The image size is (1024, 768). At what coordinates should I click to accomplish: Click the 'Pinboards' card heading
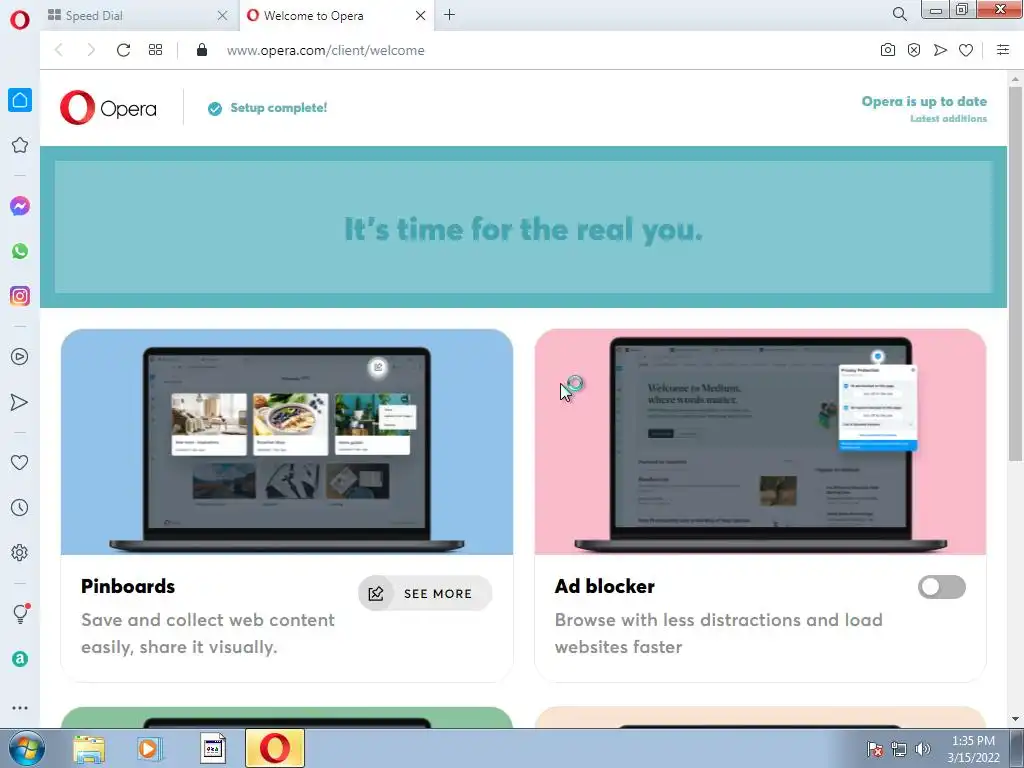pos(128,586)
